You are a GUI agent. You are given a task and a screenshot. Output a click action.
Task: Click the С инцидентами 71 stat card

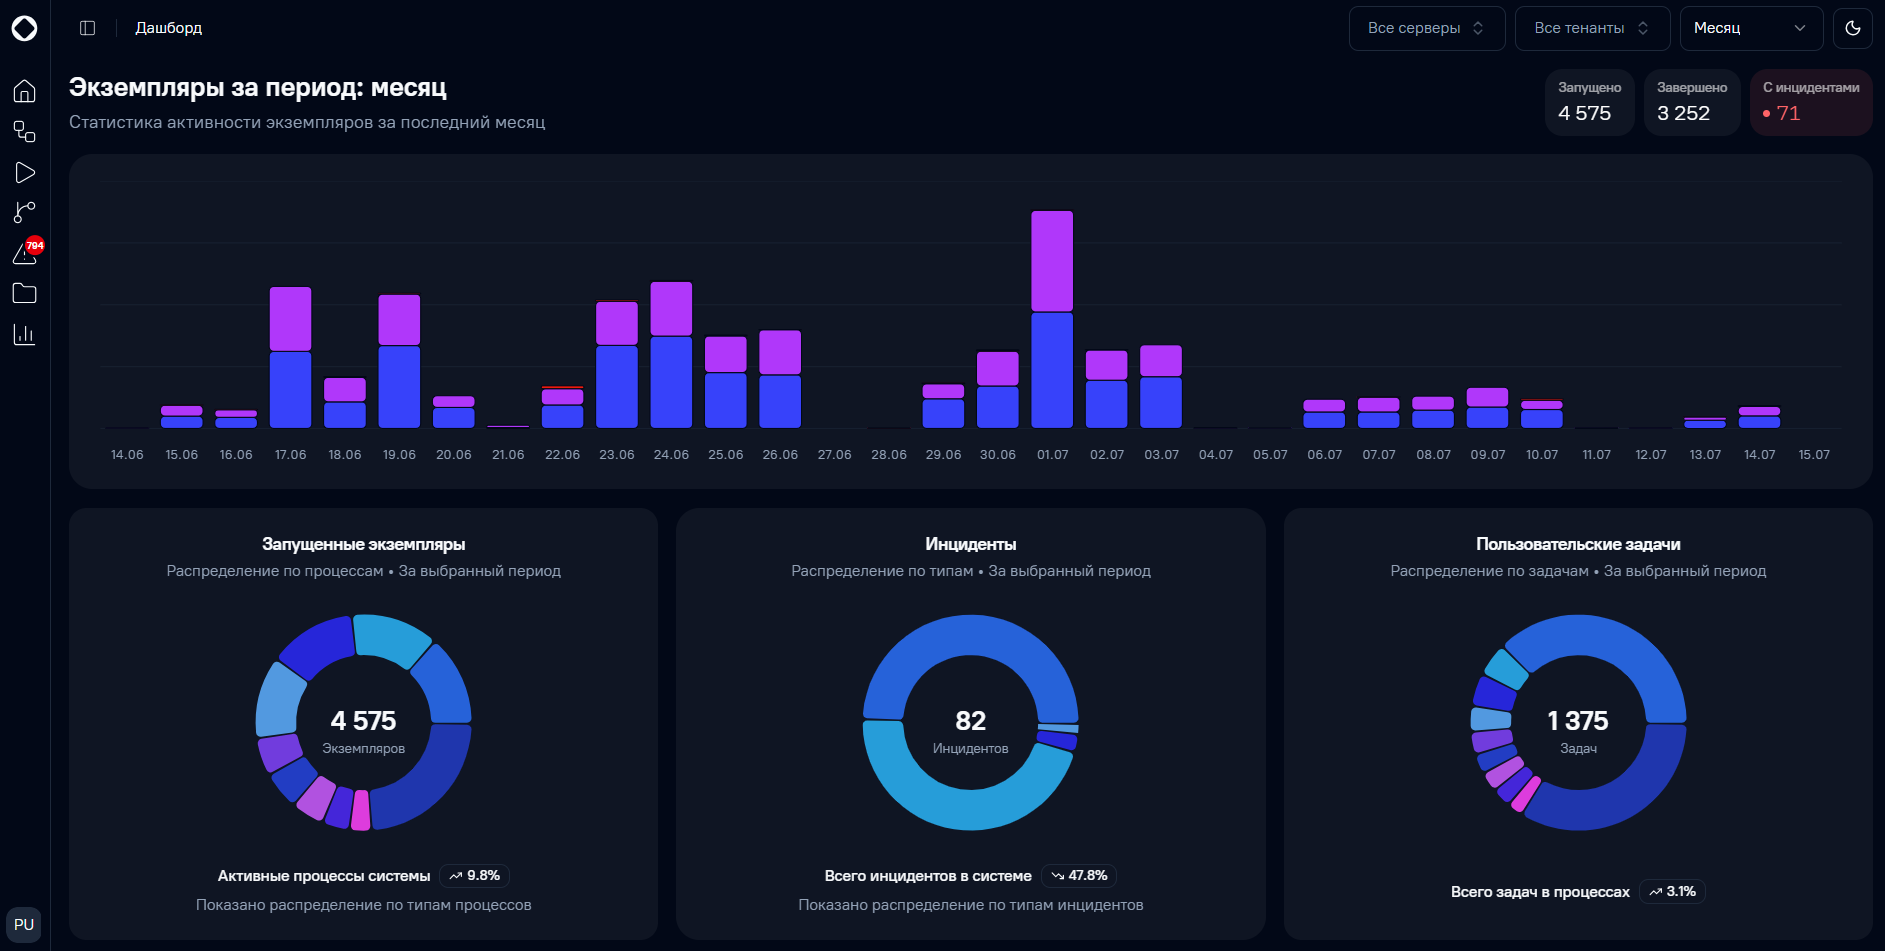click(1811, 102)
